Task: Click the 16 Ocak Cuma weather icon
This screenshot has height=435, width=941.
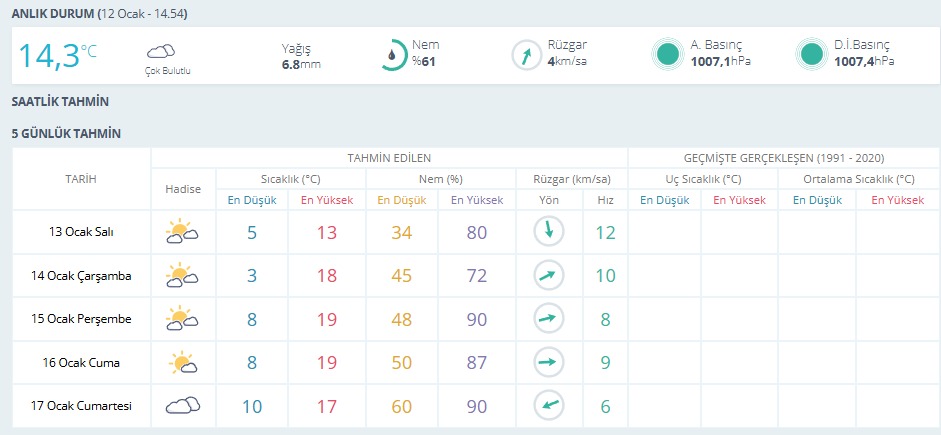Action: pos(184,362)
